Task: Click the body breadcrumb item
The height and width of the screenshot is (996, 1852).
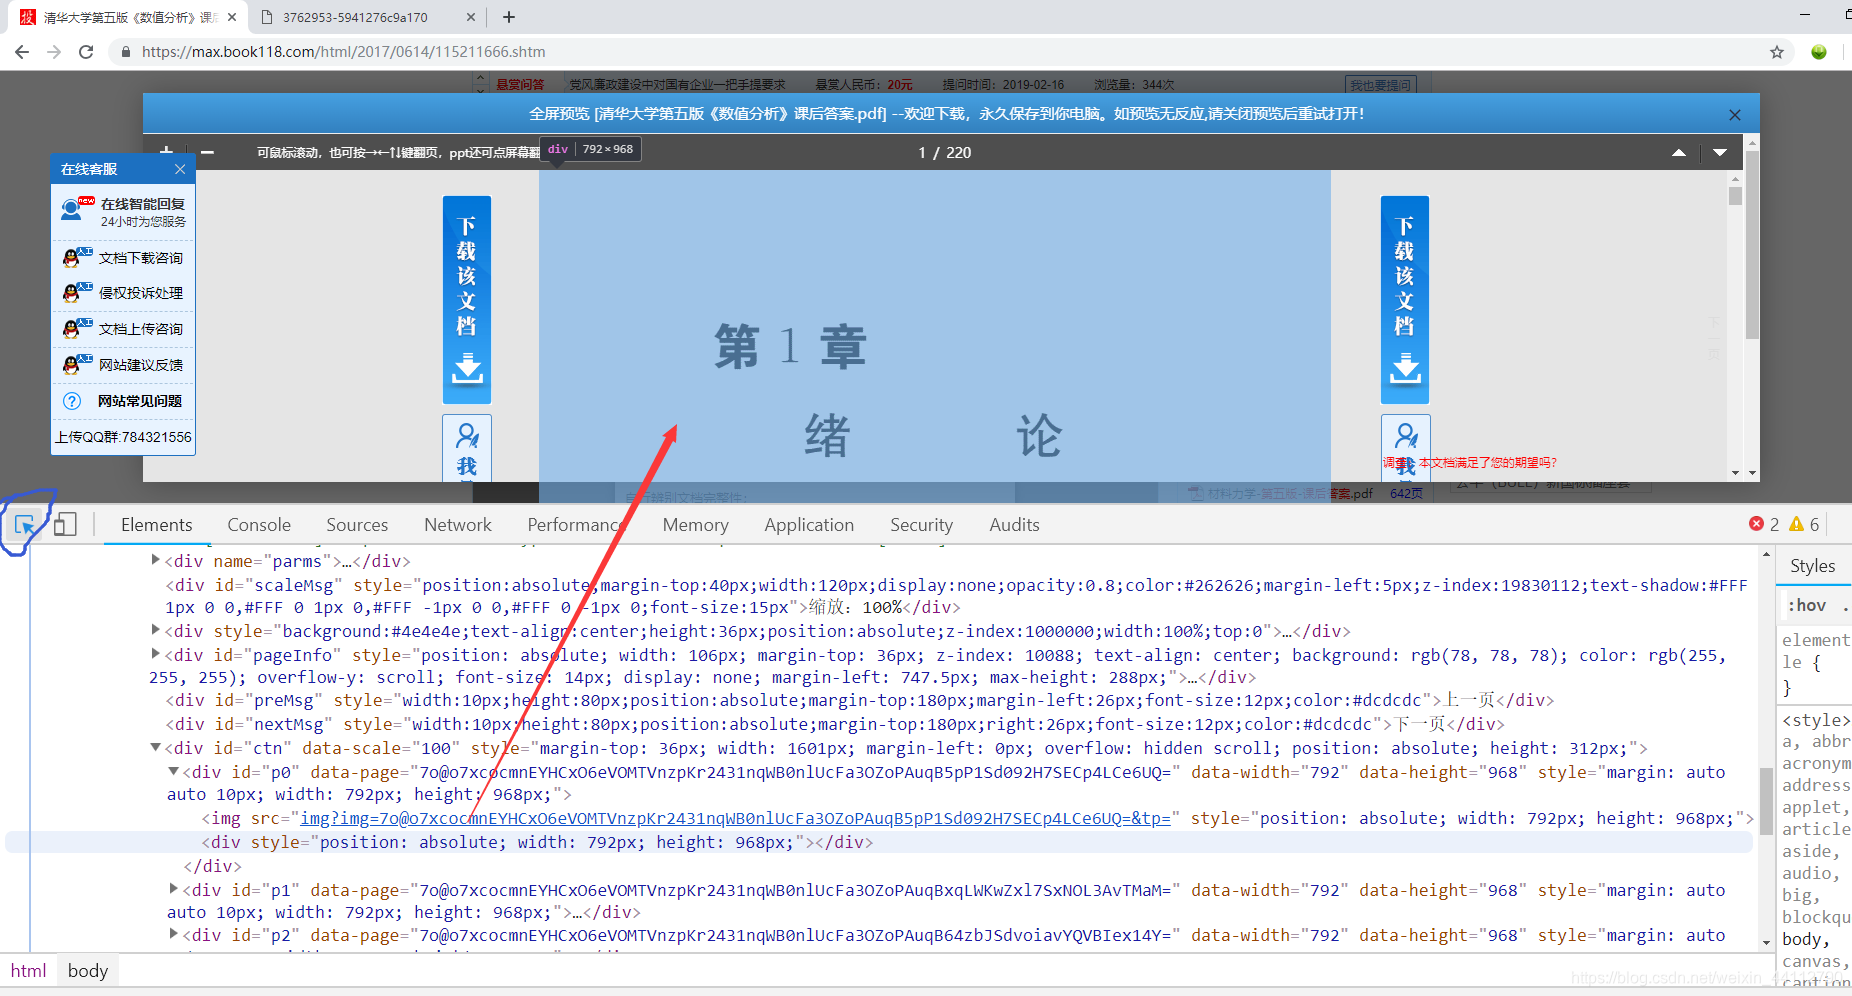Action: [88, 970]
